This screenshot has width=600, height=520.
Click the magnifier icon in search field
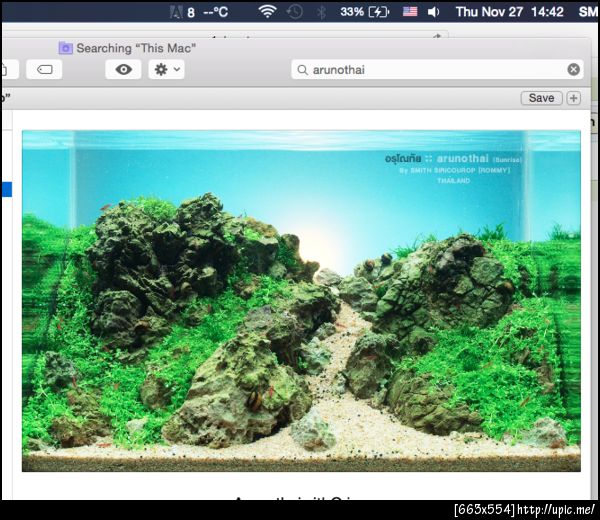302,70
